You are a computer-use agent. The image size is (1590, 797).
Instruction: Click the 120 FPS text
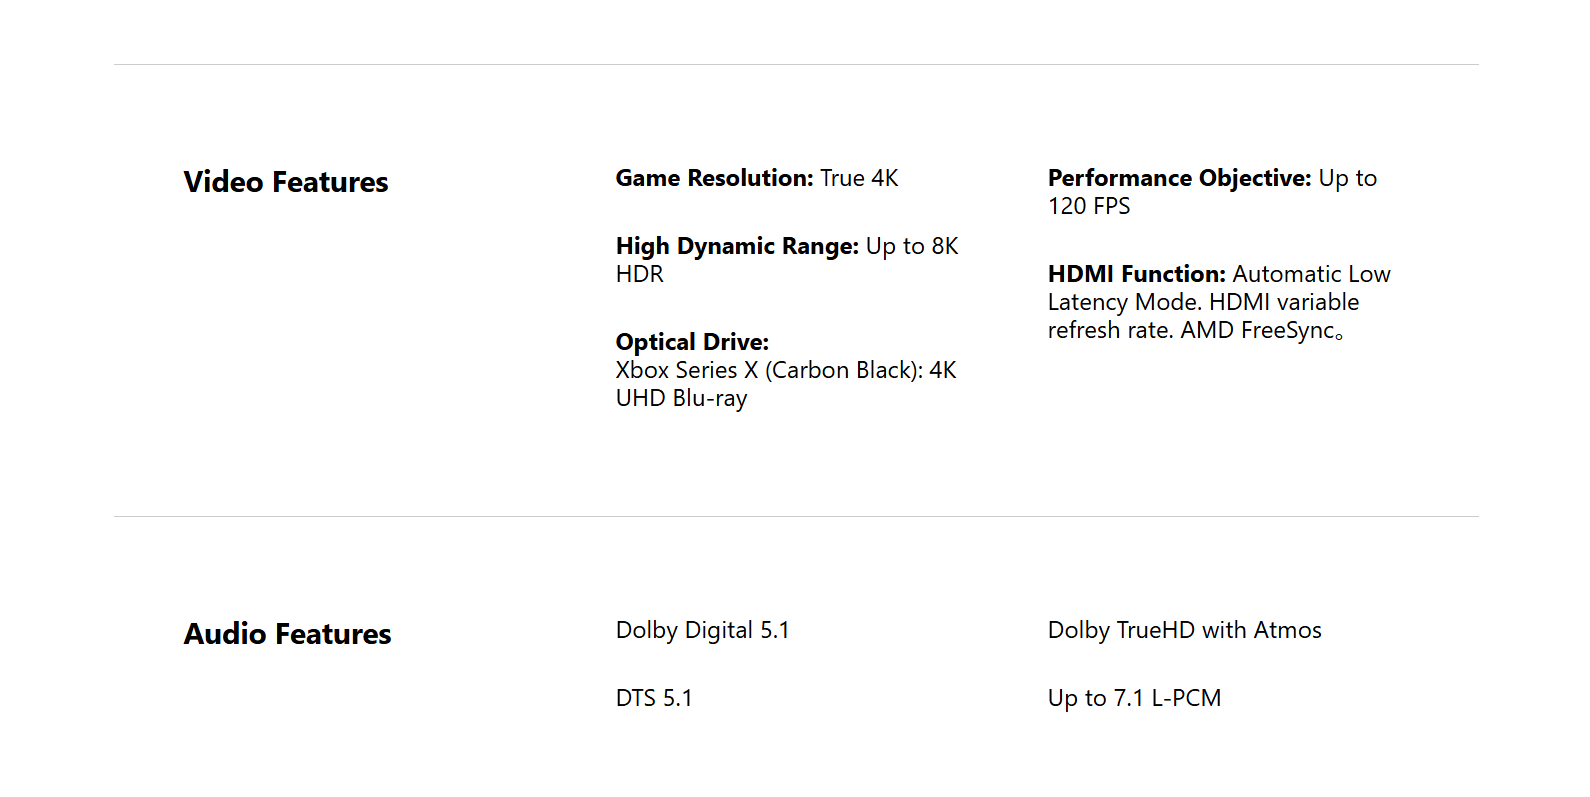[1089, 206]
